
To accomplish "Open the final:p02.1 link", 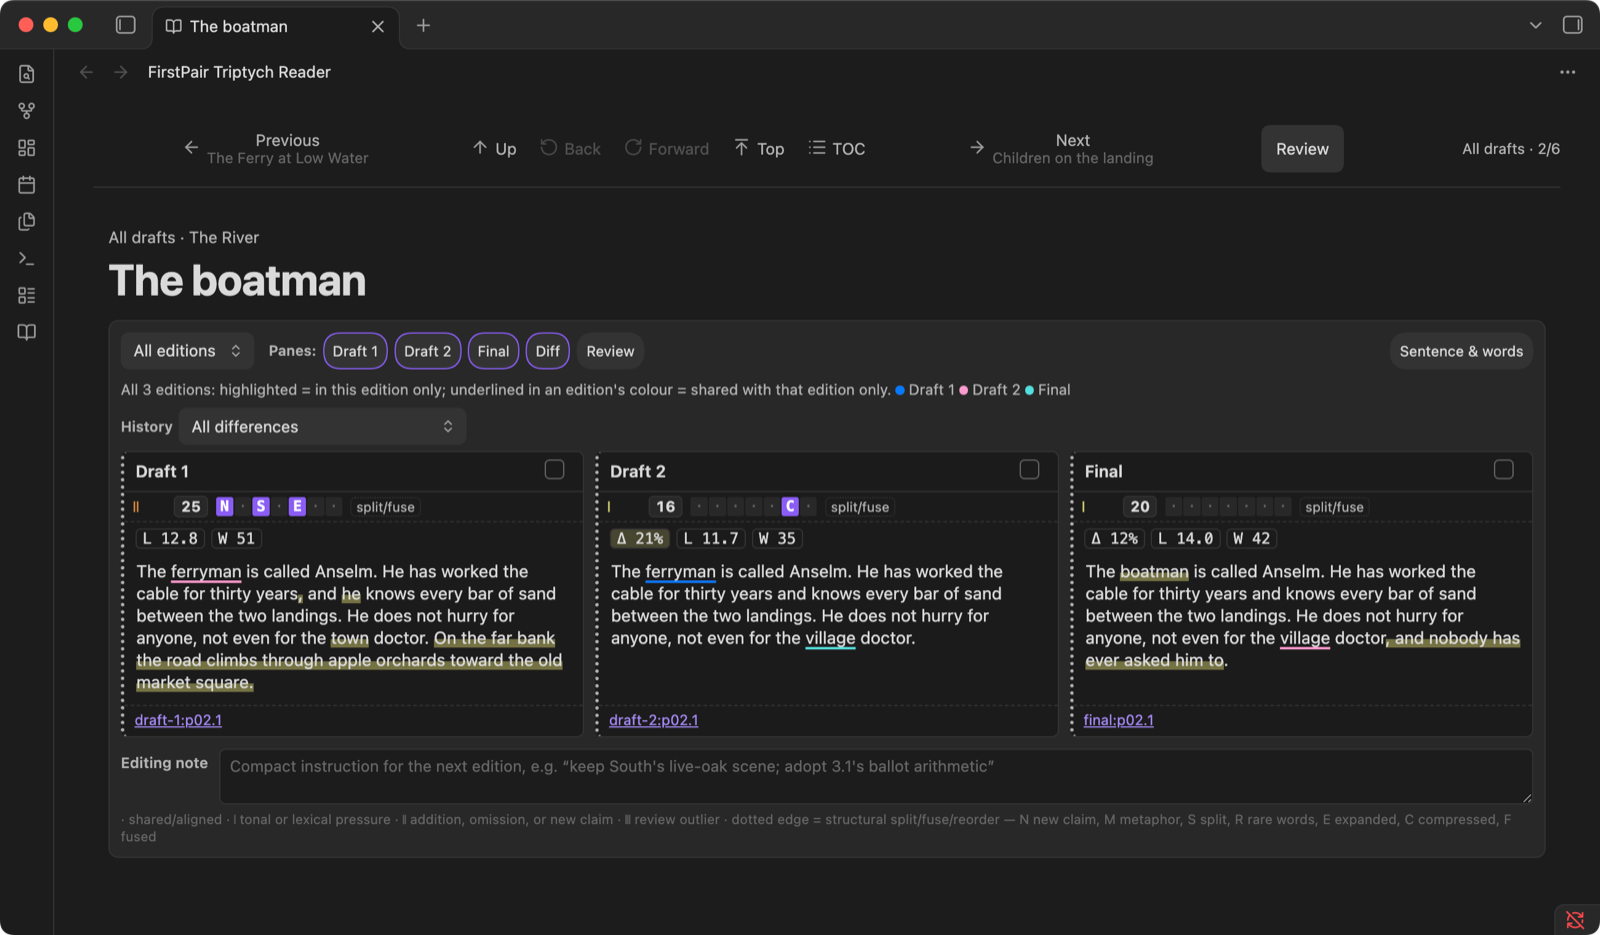I will click(x=1119, y=720).
